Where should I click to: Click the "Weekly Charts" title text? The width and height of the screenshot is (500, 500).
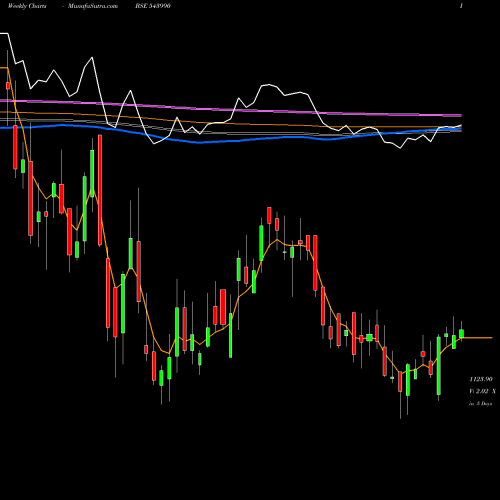(x=27, y=6)
